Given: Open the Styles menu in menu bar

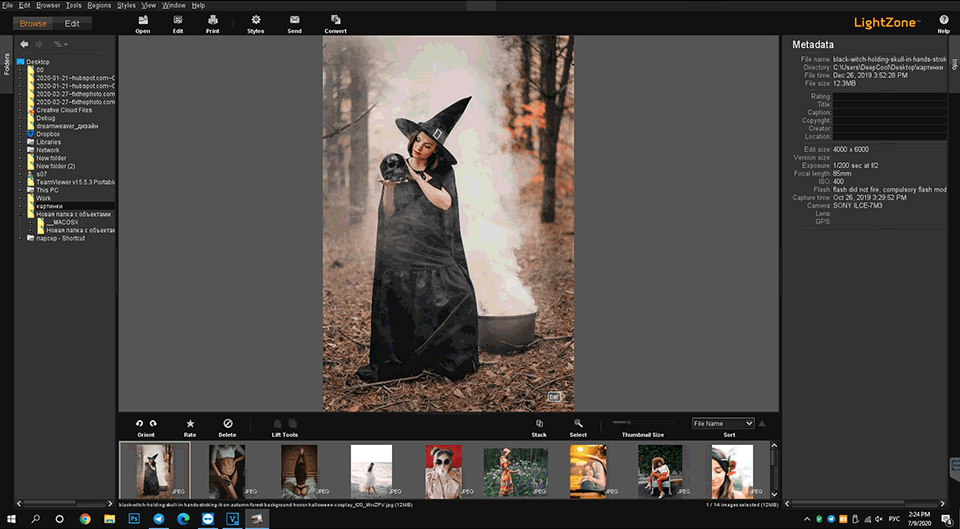Looking at the screenshot, I should click(126, 5).
